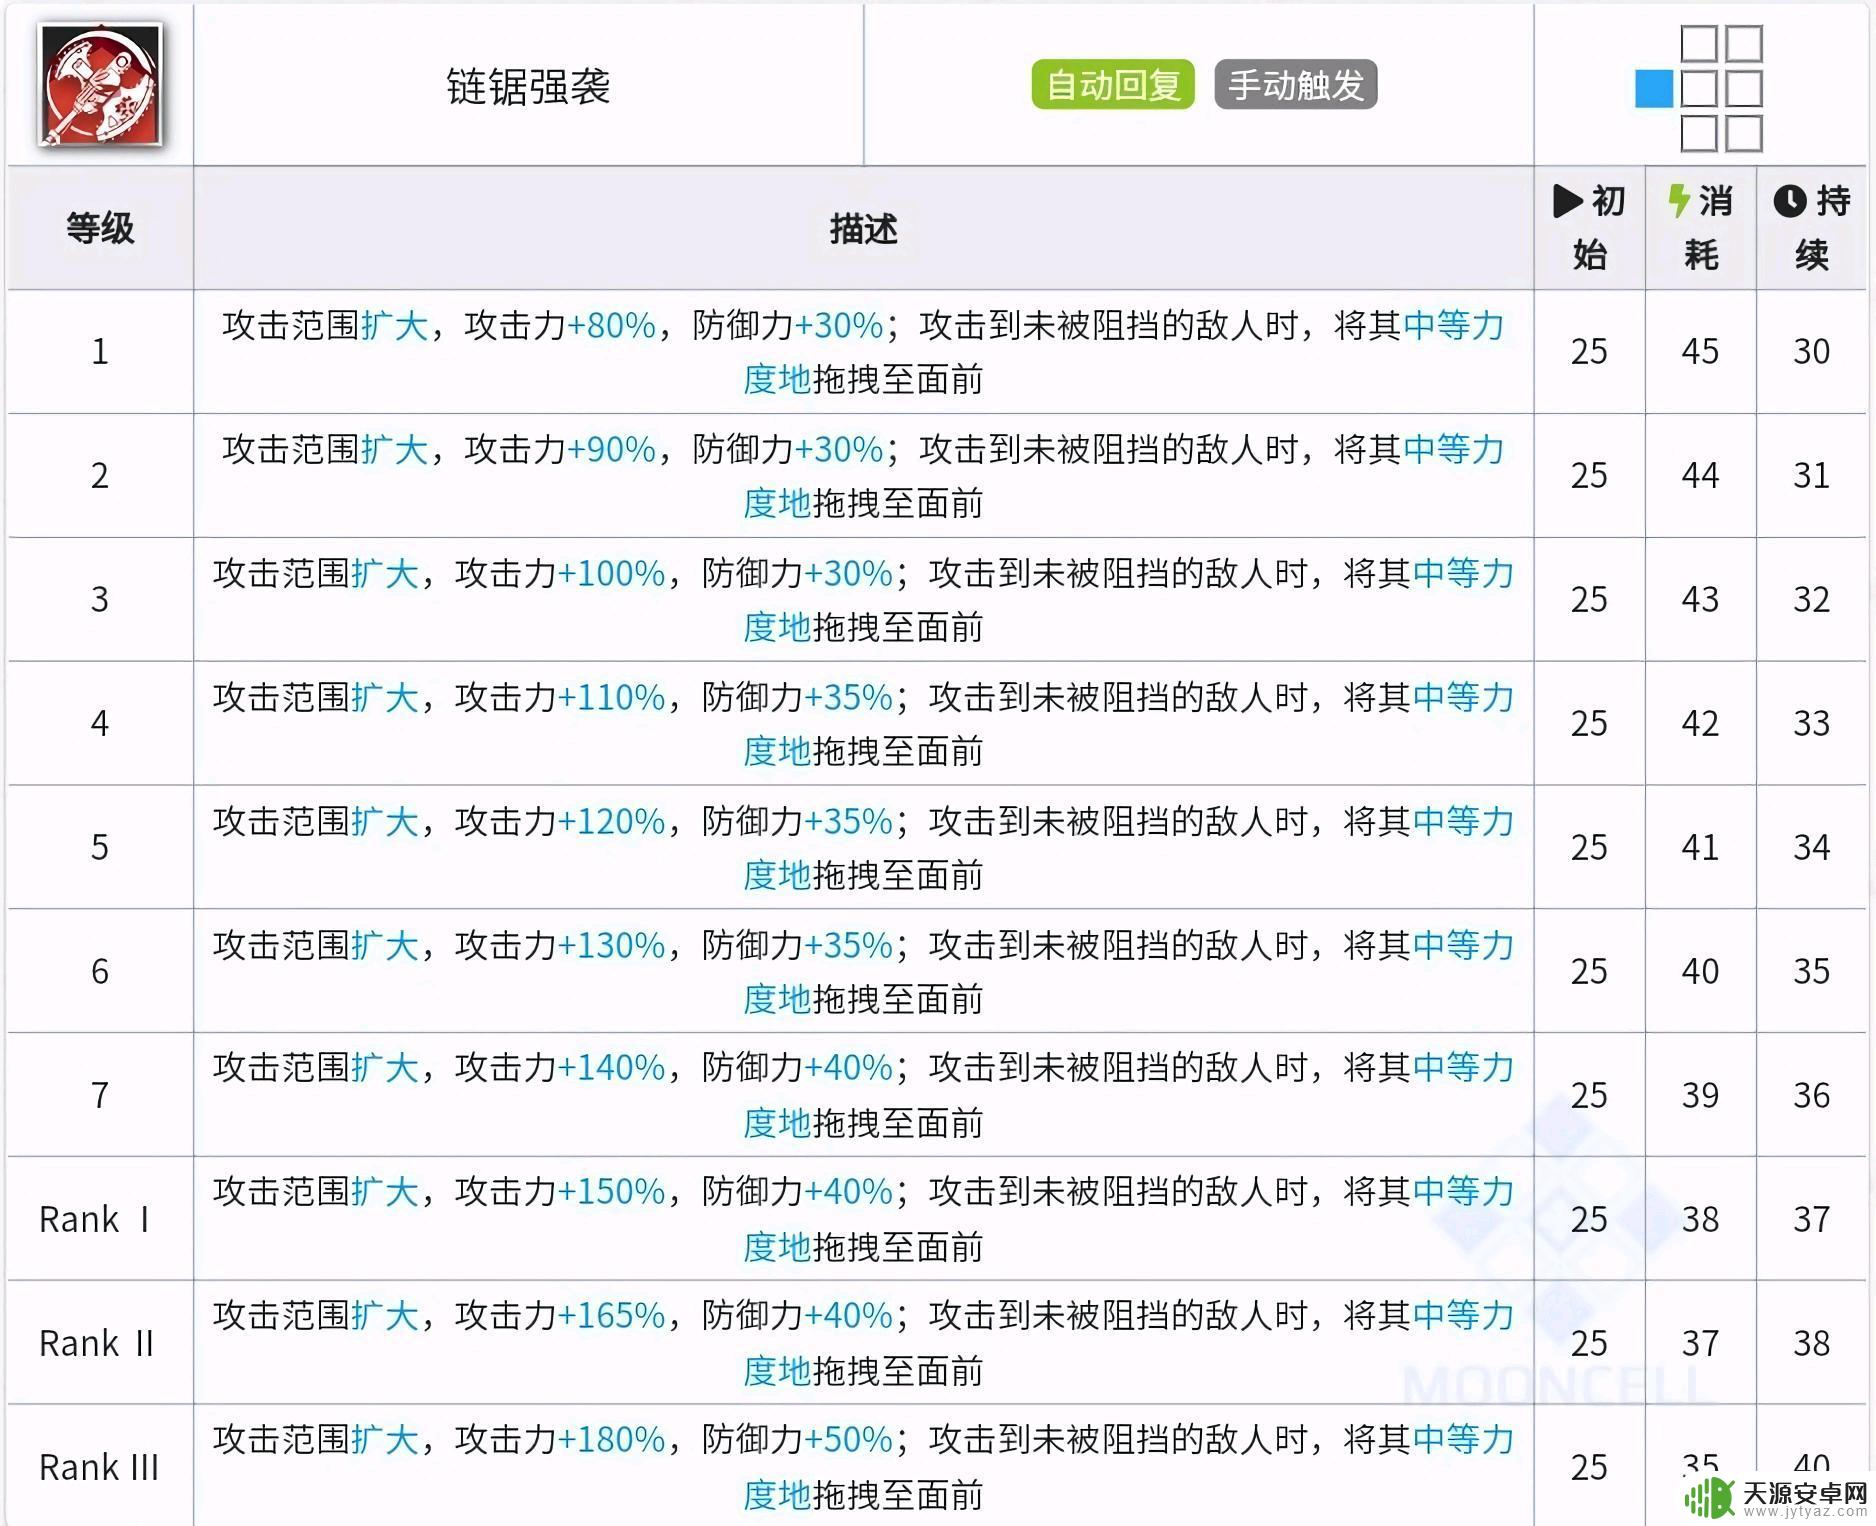Image resolution: width=1876 pixels, height=1526 pixels.
Task: Click the cost value 45 in level 1
Action: click(x=1700, y=352)
